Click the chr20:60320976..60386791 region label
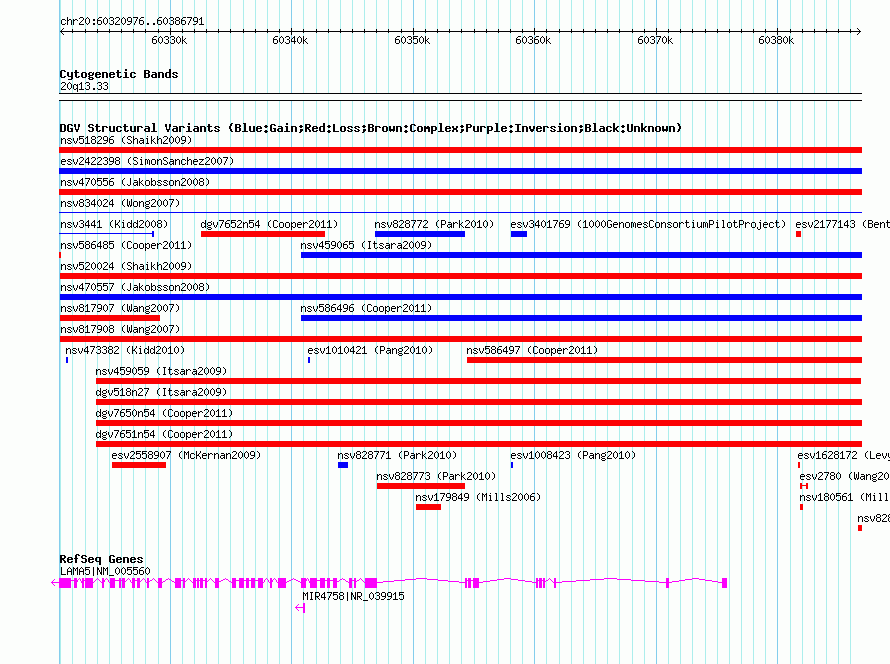The height and width of the screenshot is (664, 890). [x=132, y=21]
